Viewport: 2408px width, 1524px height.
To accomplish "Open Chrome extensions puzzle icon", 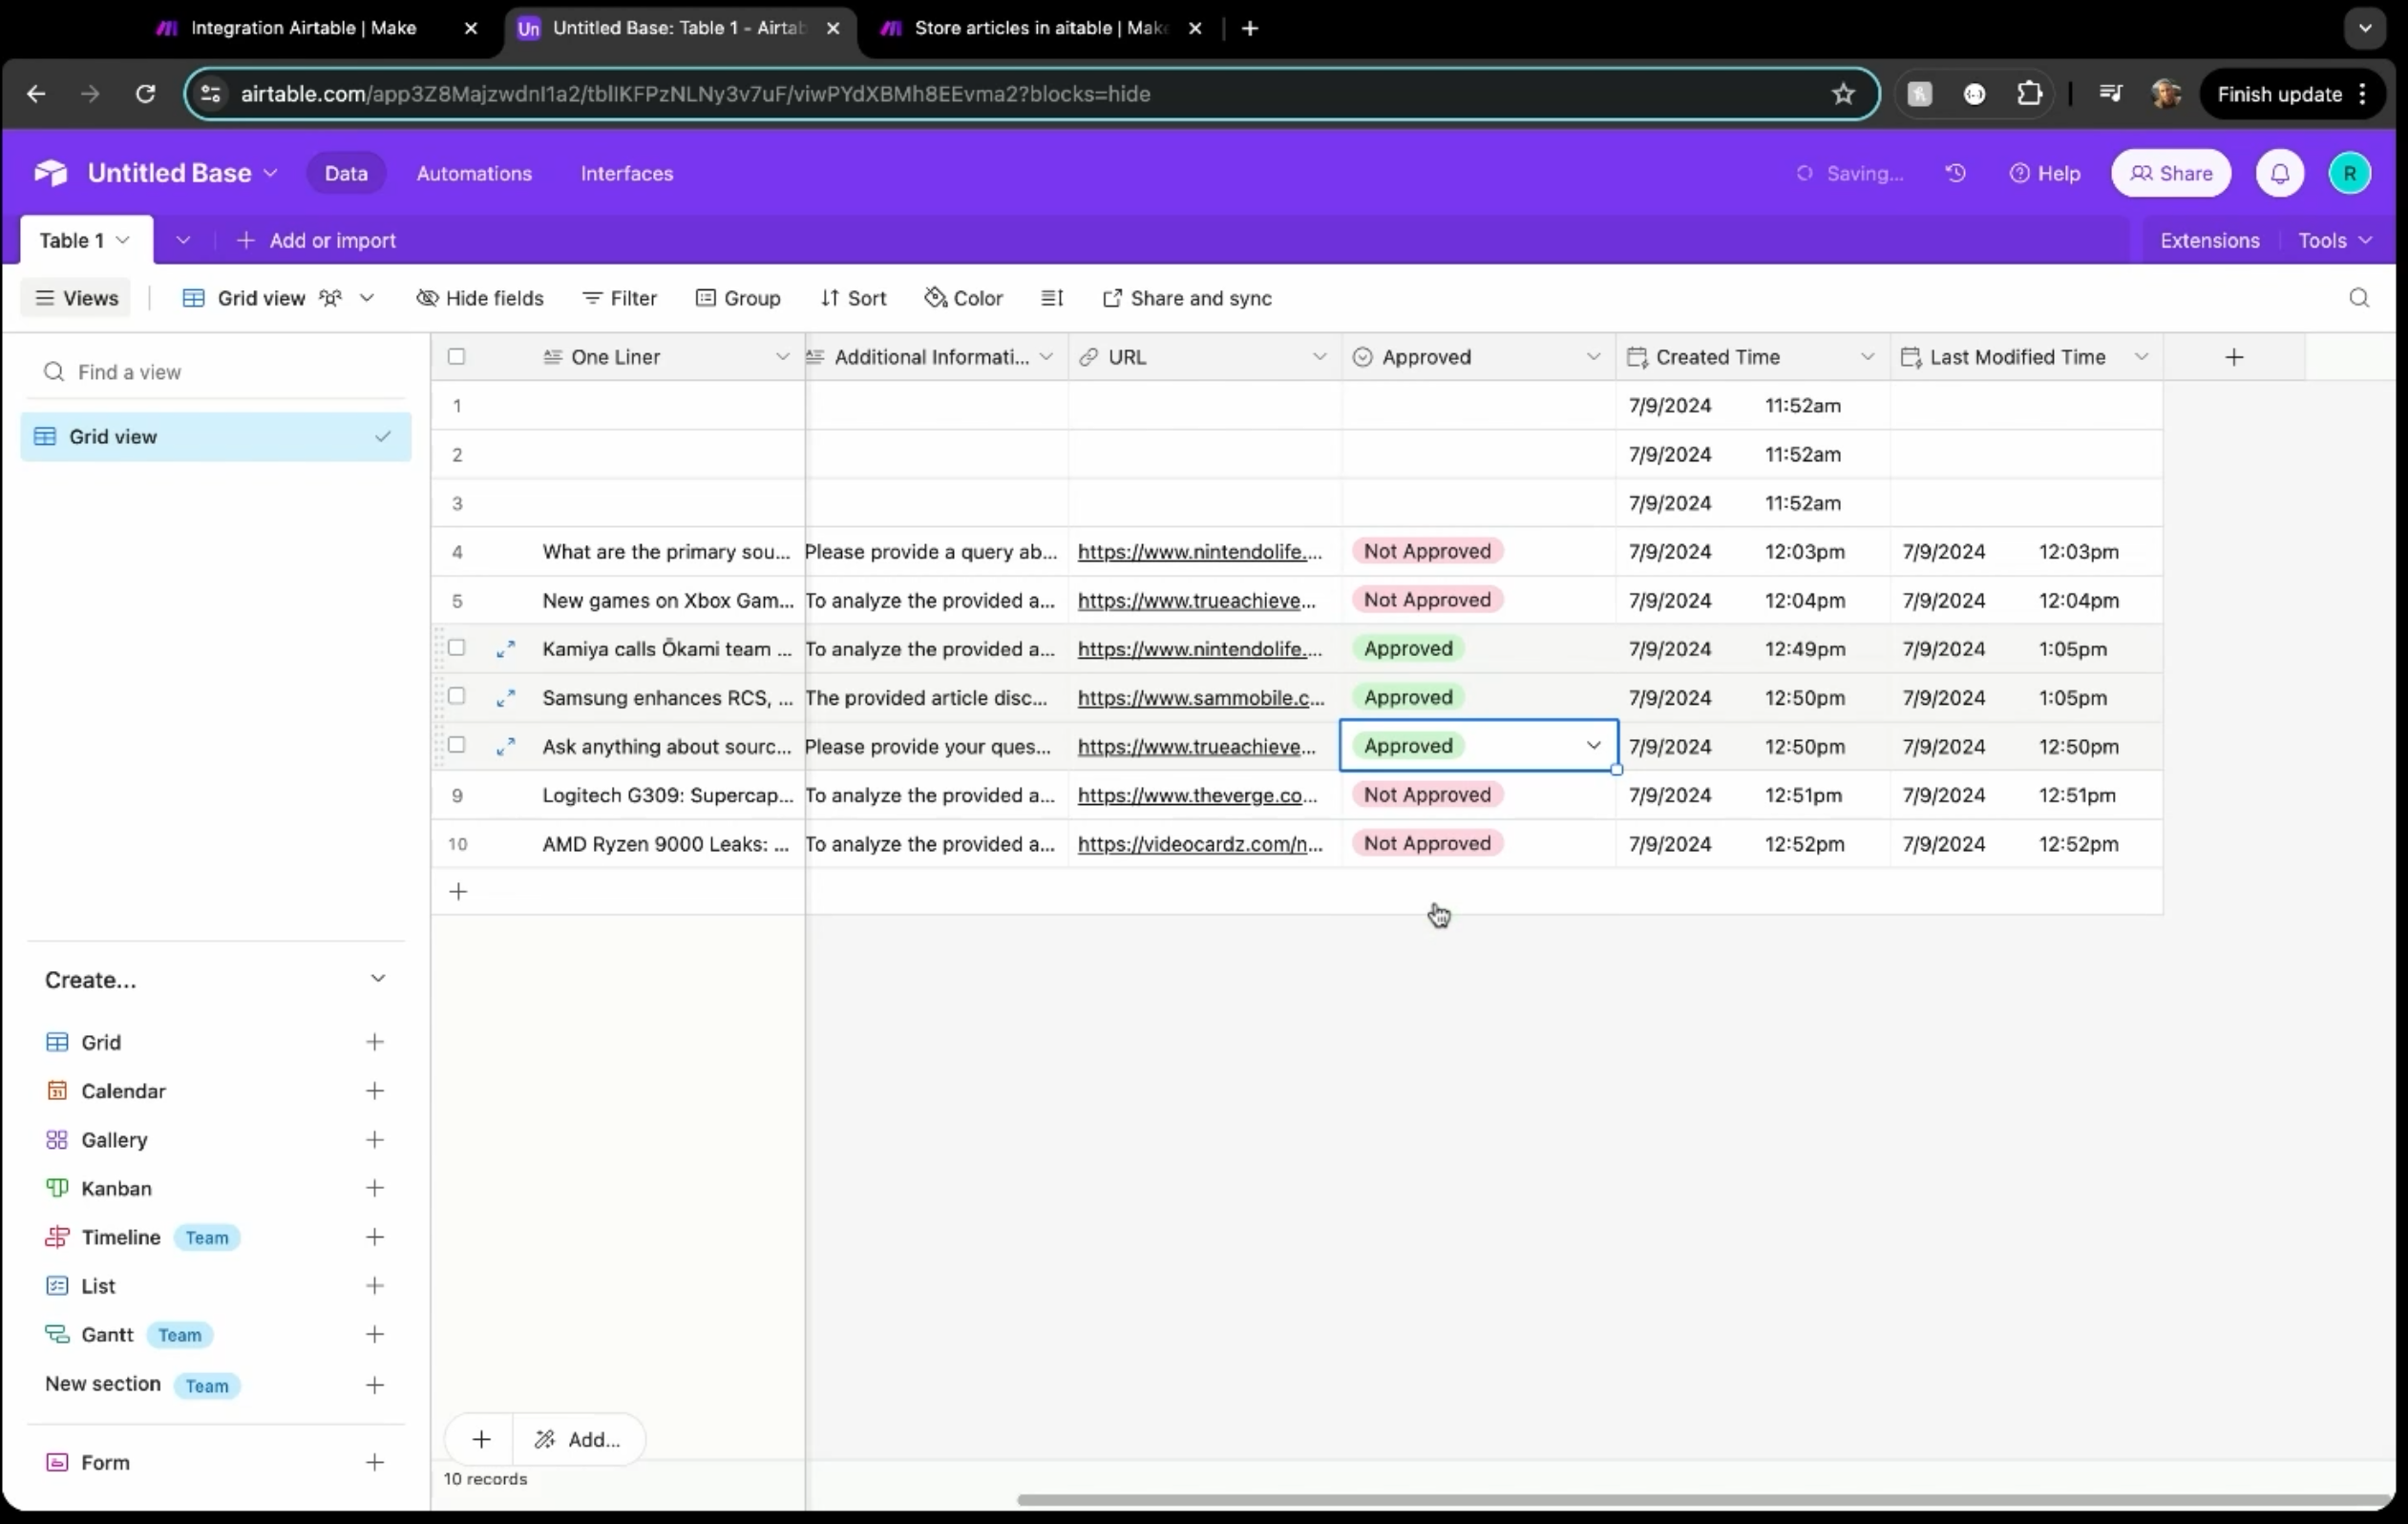I will pyautogui.click(x=2029, y=94).
